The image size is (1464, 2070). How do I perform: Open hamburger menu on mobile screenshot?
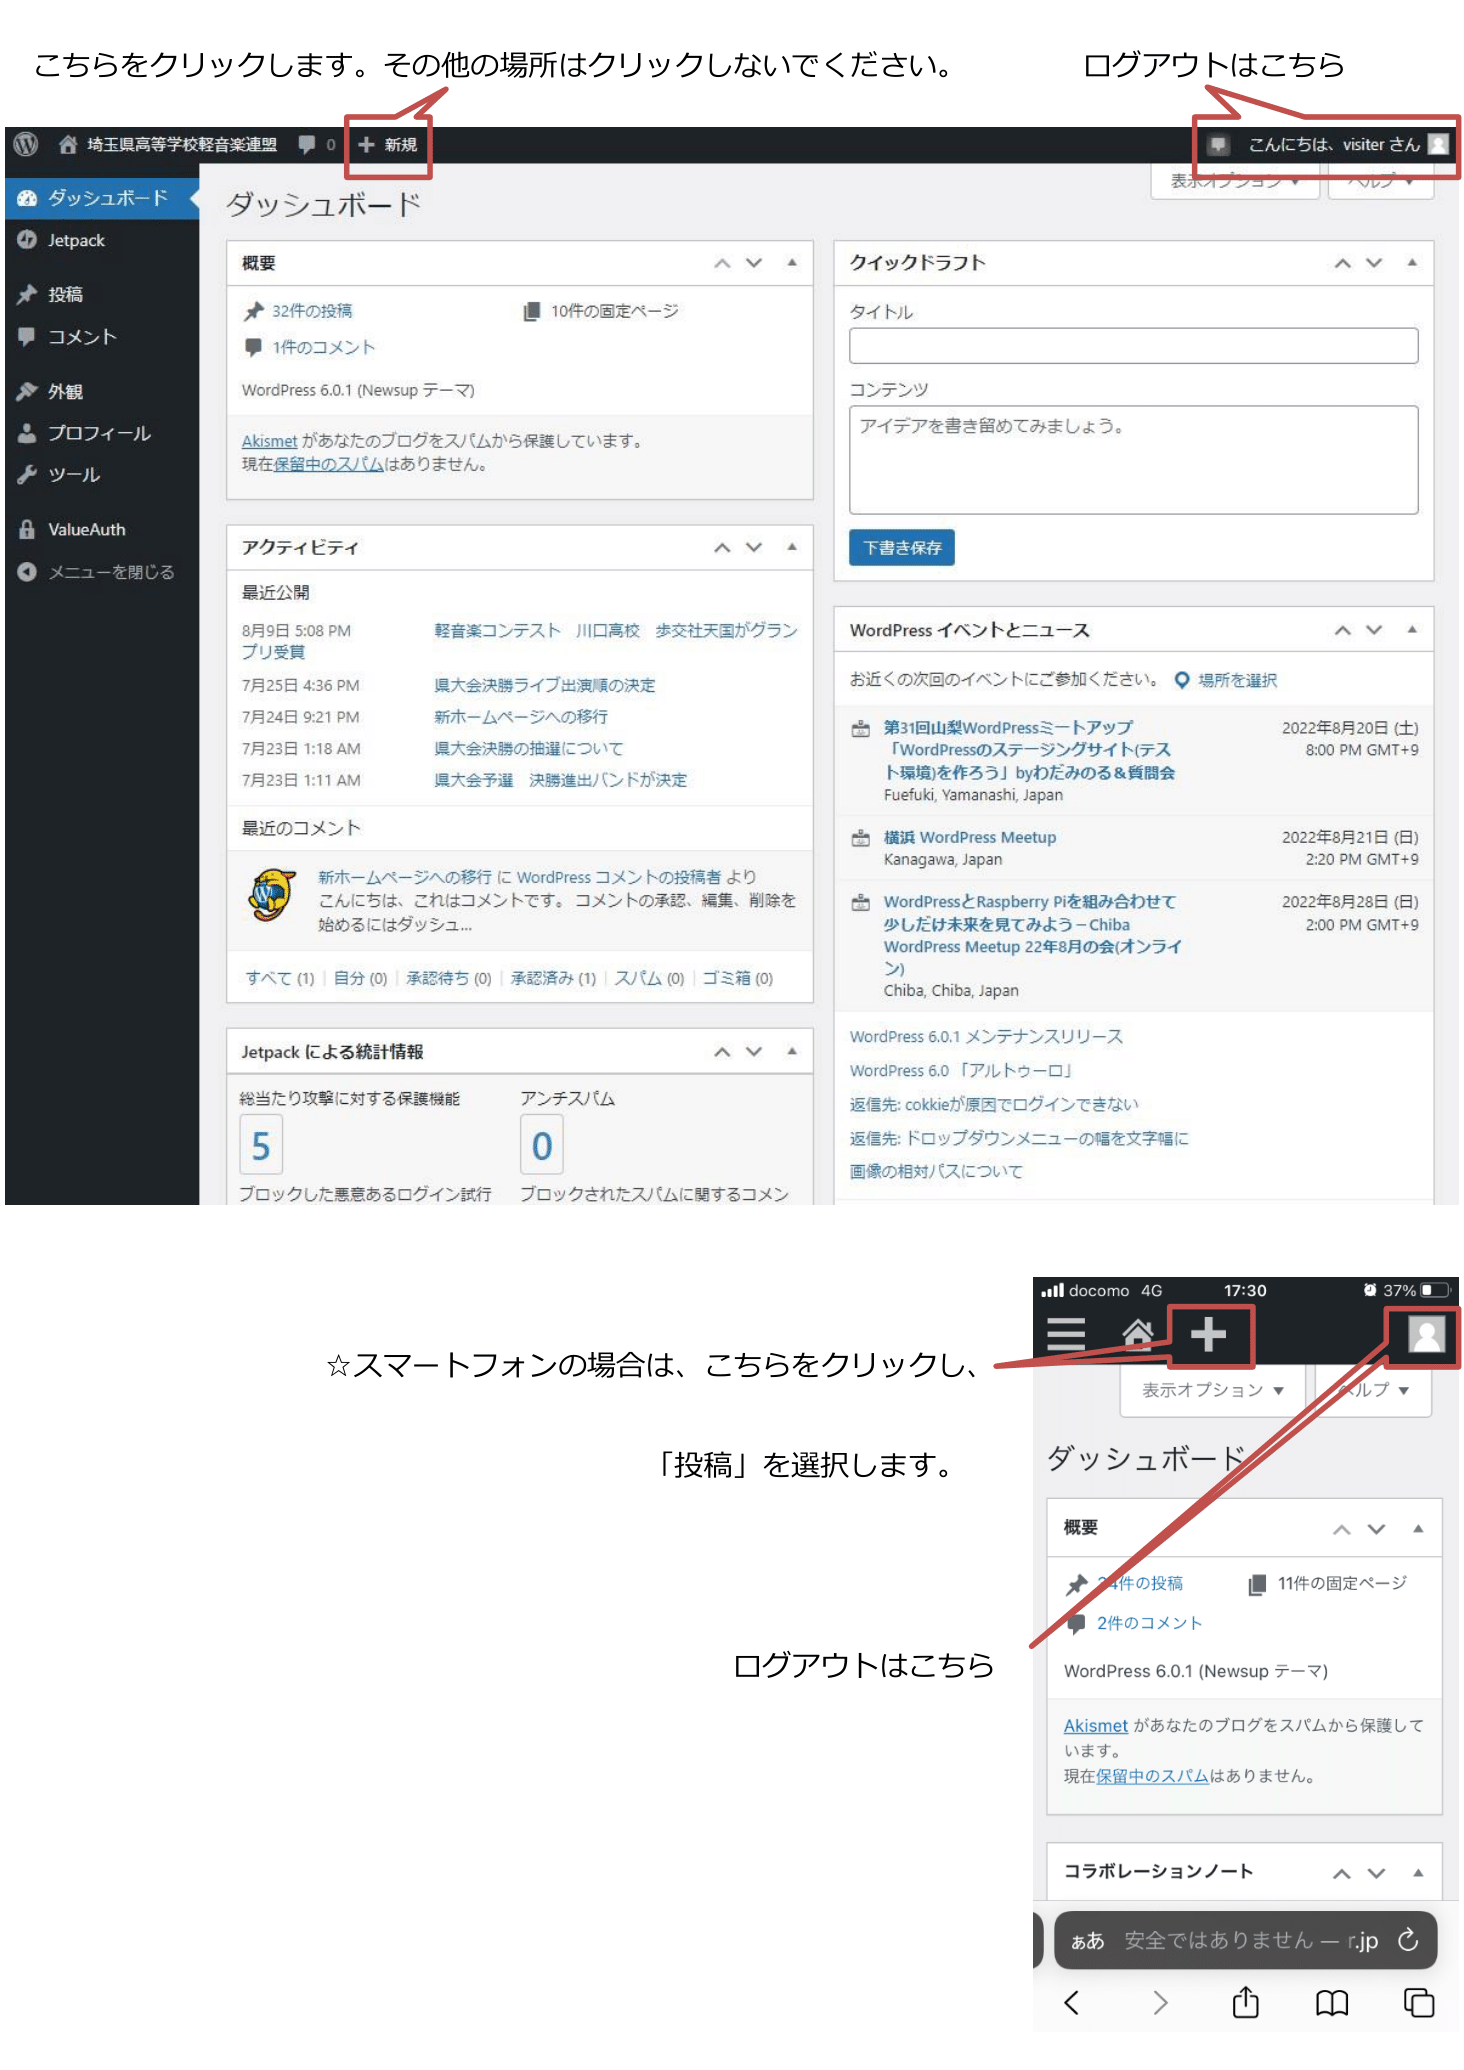click(1065, 1335)
